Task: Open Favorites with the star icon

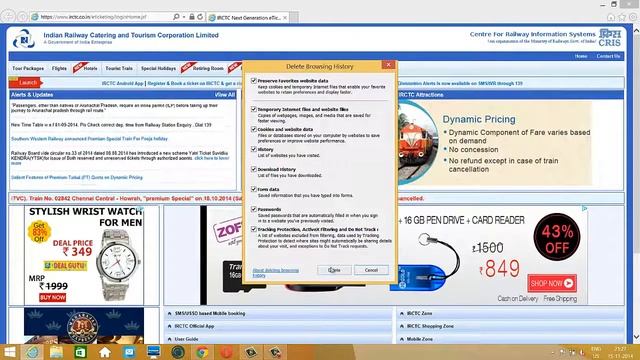Action: (622, 17)
